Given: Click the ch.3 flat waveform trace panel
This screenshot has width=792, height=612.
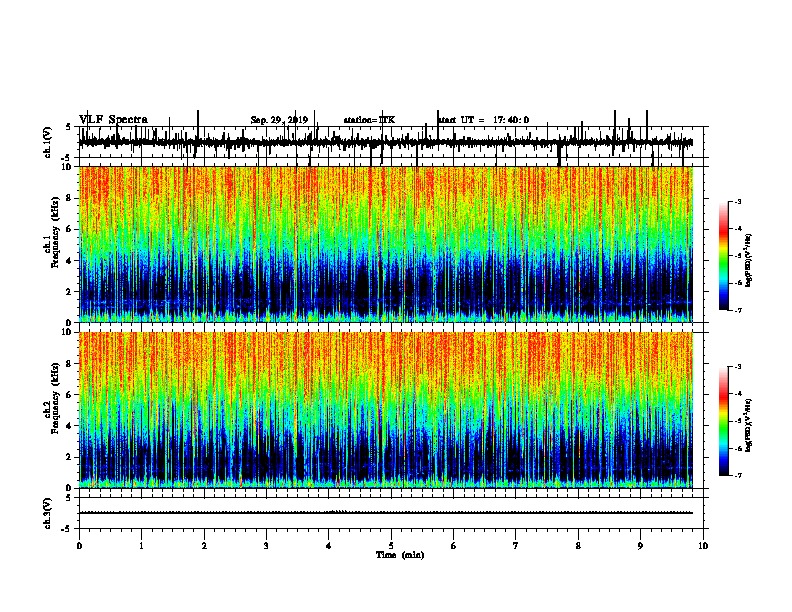Looking at the screenshot, I should (391, 513).
